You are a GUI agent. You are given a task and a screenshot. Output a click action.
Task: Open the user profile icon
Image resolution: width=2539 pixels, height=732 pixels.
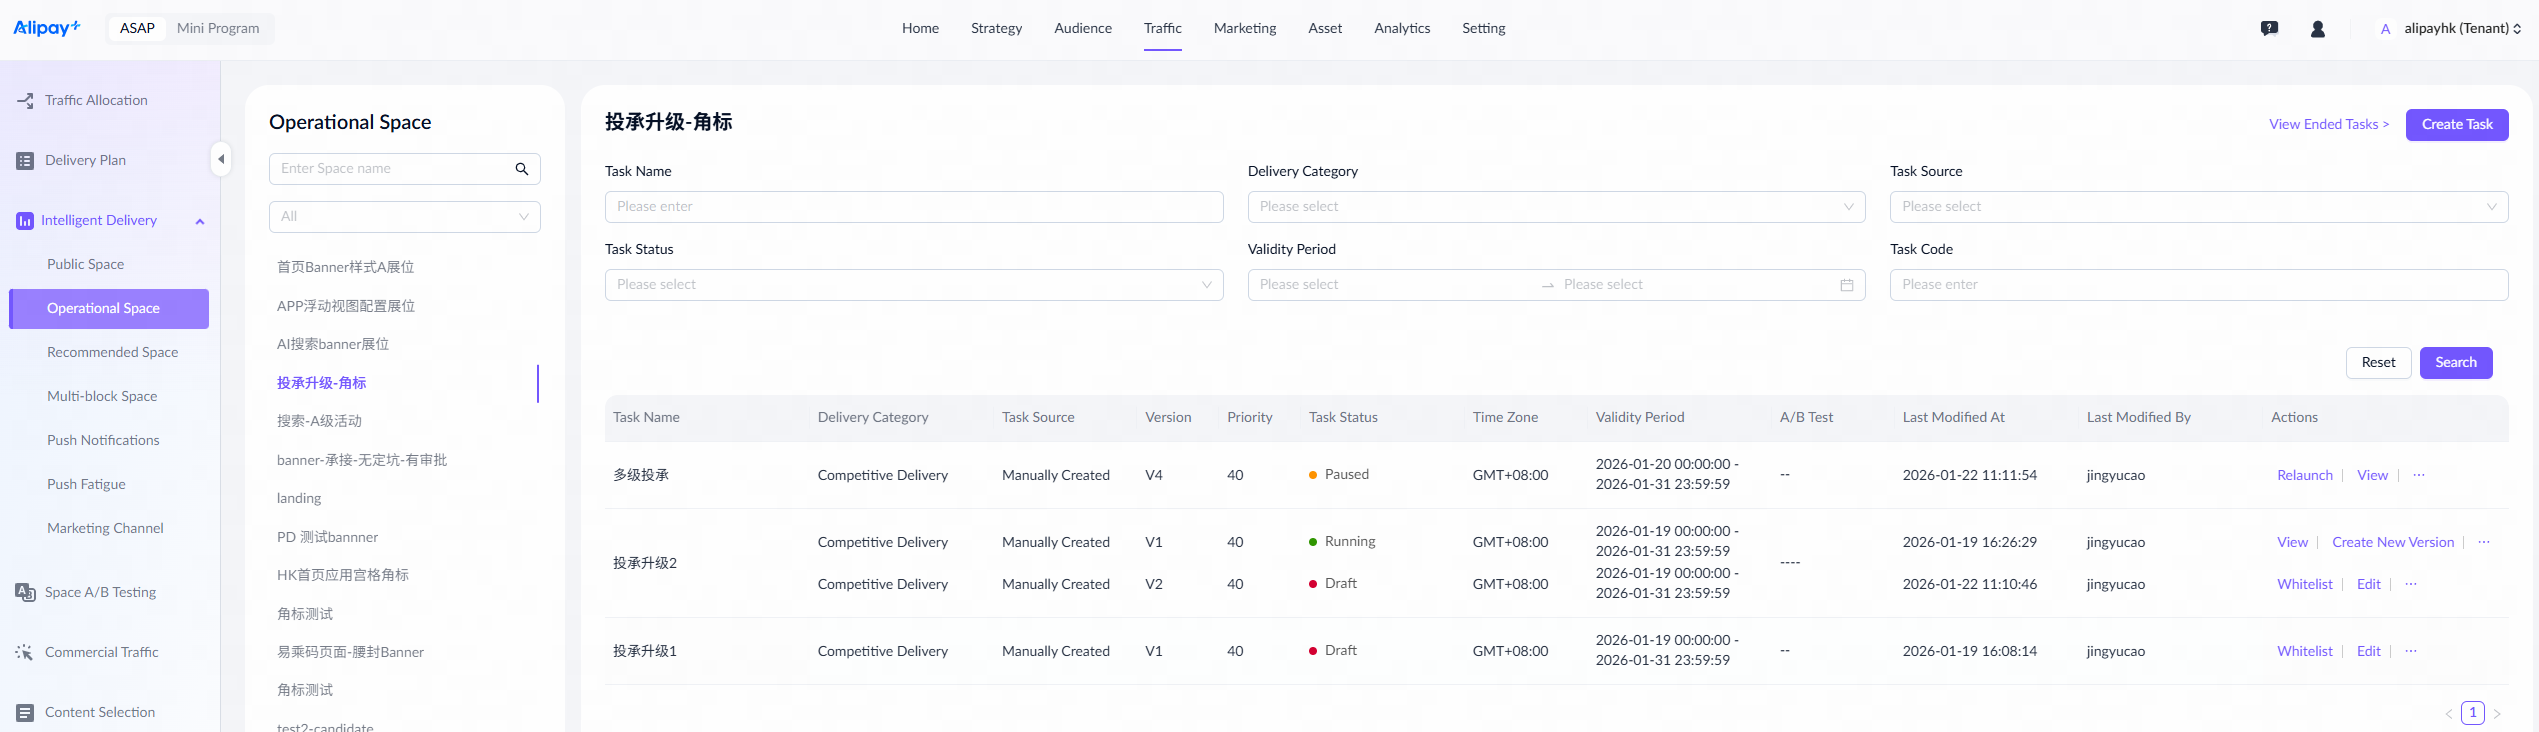pyautogui.click(x=2317, y=29)
